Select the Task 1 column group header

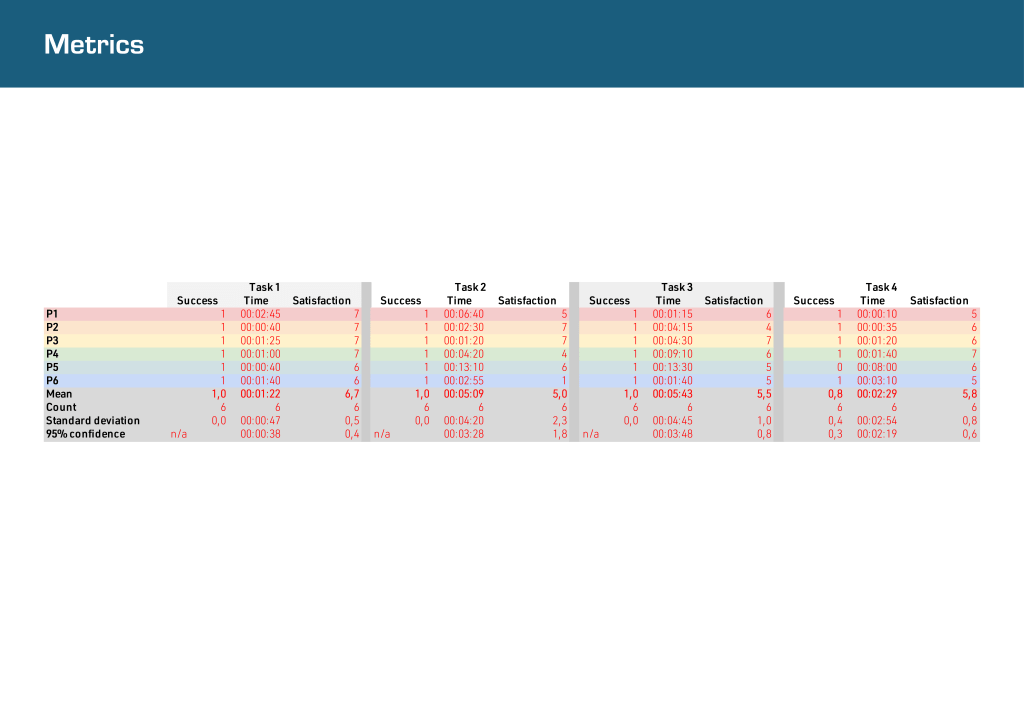[x=264, y=287]
